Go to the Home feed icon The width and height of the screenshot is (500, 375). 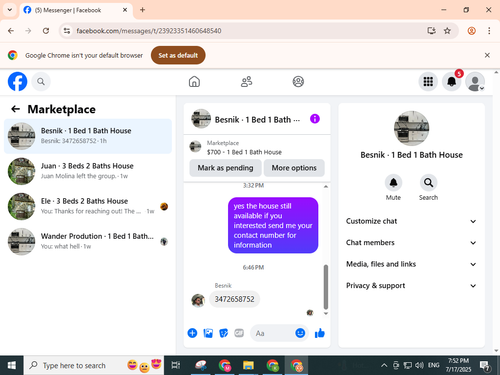click(x=194, y=81)
